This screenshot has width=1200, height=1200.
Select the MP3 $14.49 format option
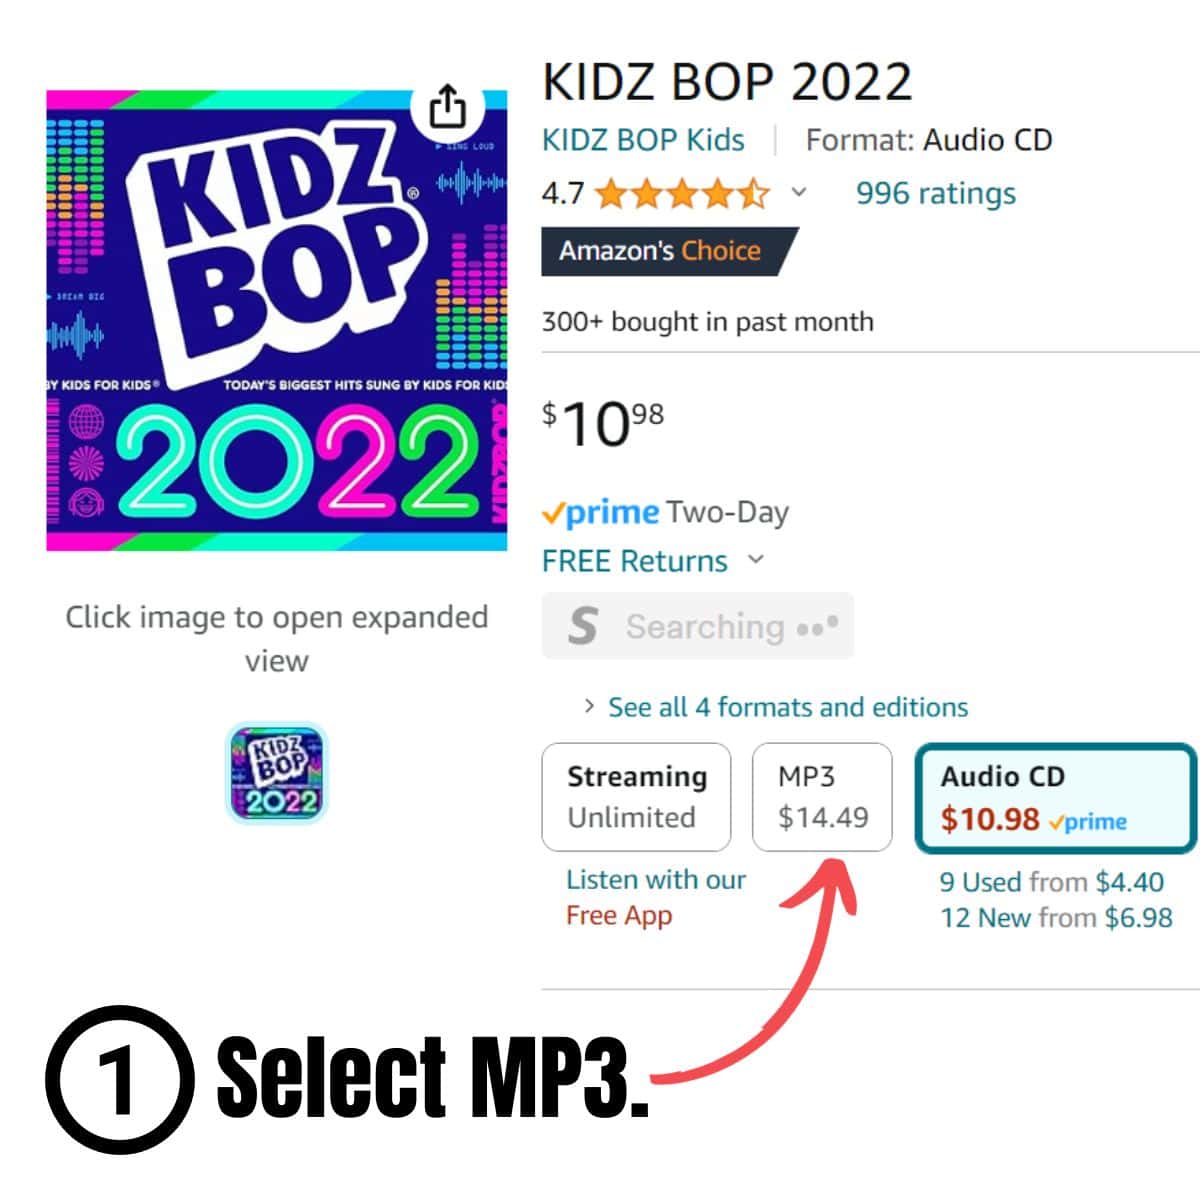pos(822,797)
